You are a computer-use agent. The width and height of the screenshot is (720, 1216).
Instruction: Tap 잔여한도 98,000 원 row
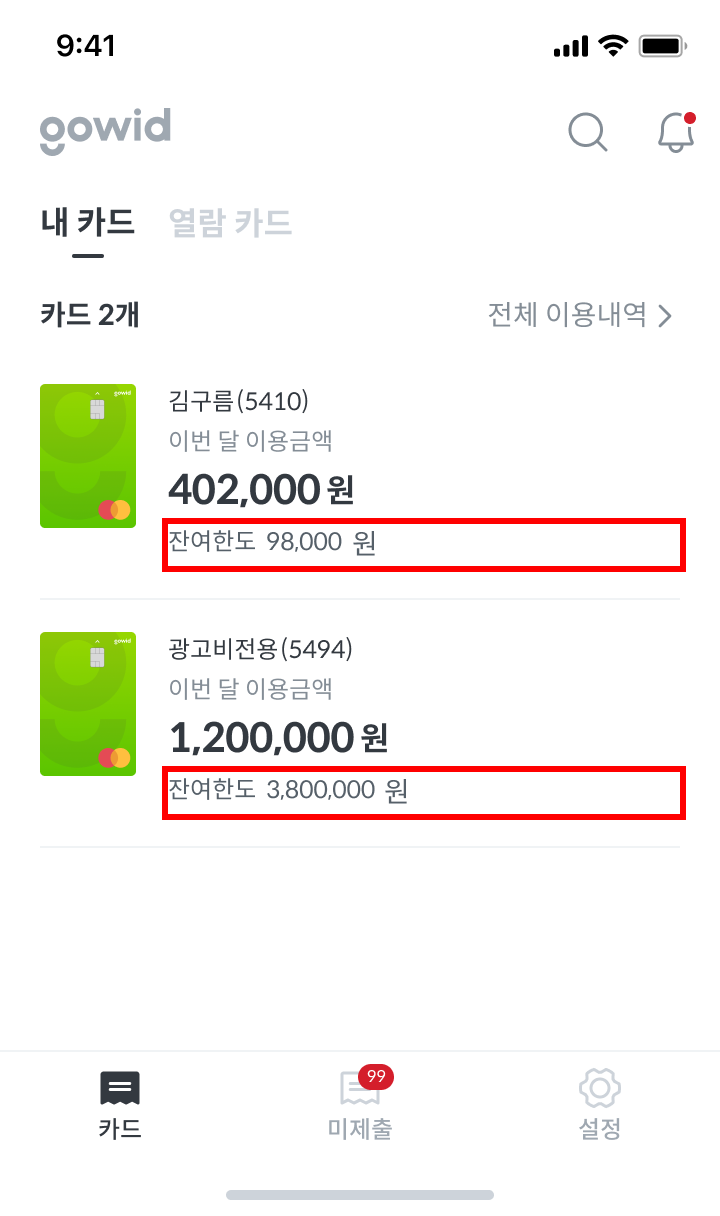pos(424,545)
